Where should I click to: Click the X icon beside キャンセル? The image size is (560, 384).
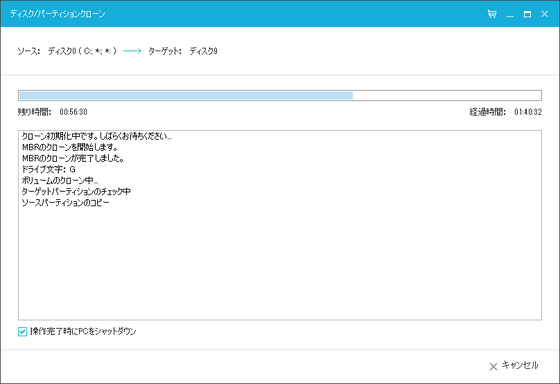[493, 366]
